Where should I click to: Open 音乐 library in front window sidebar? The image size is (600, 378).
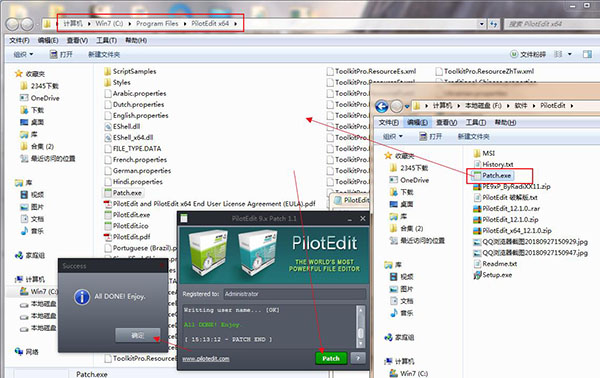point(402,313)
